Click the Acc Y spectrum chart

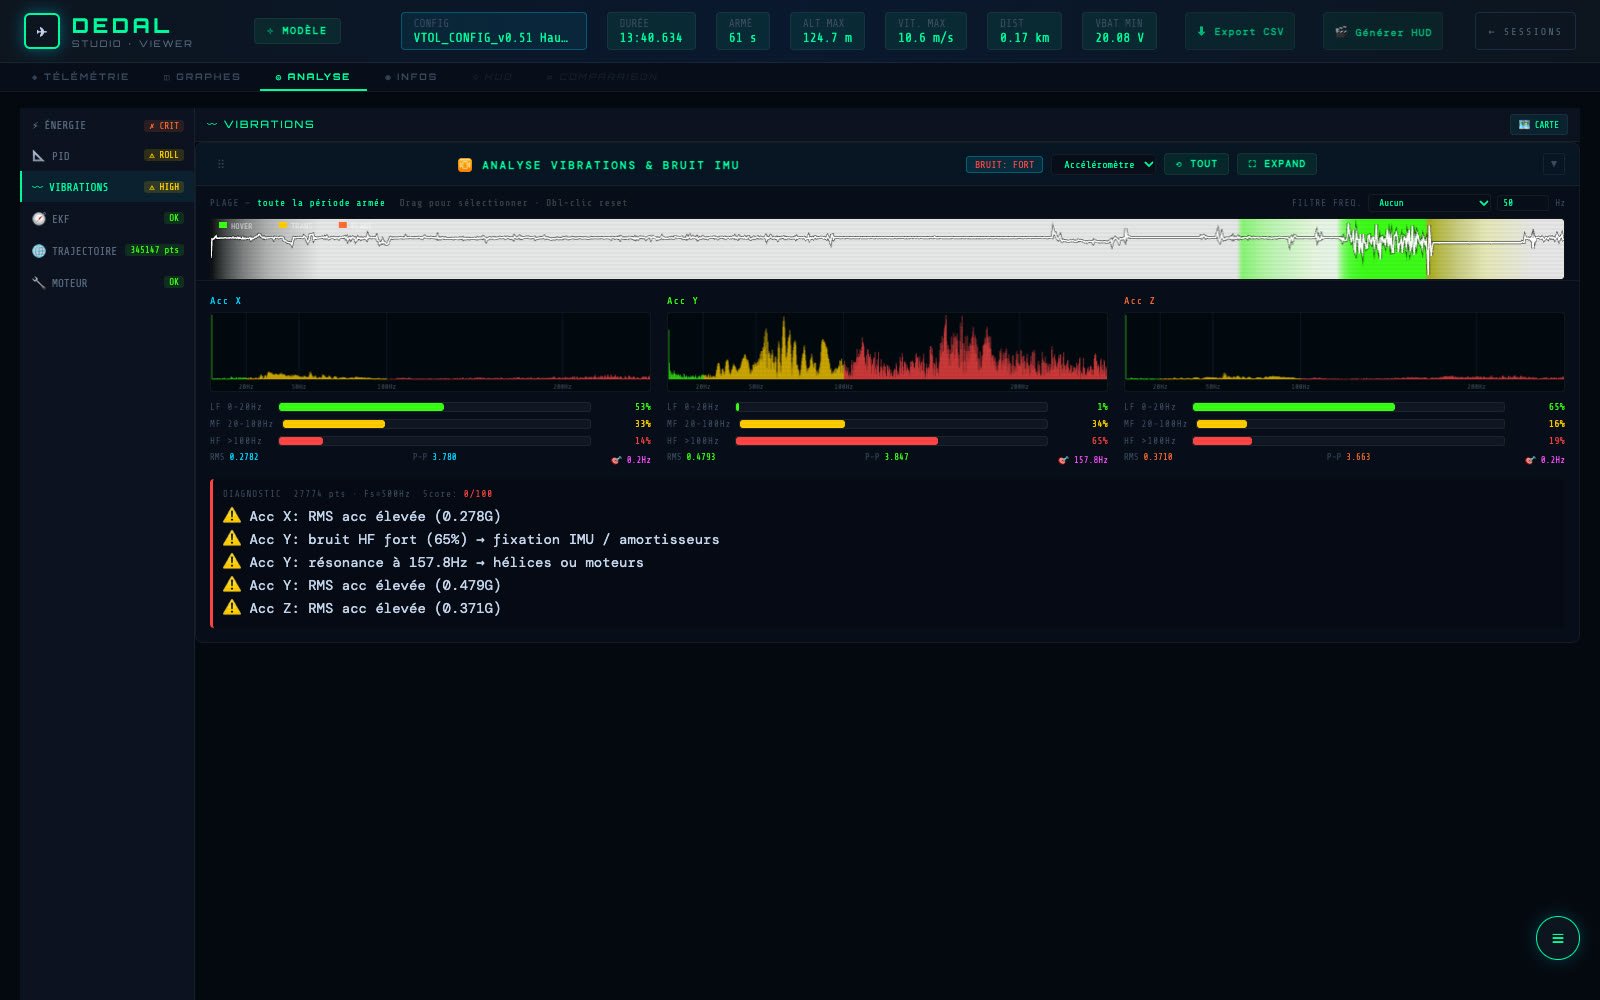click(887, 350)
